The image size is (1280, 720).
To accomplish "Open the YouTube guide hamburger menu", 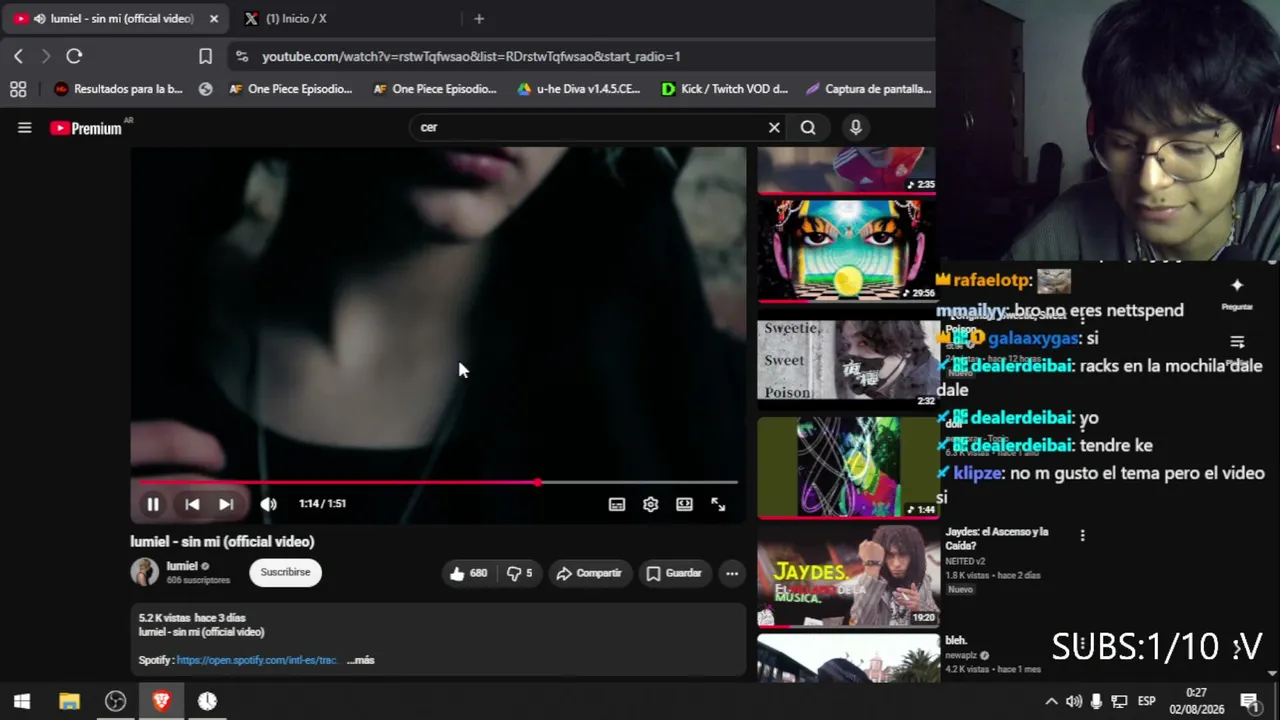I will pos(25,128).
